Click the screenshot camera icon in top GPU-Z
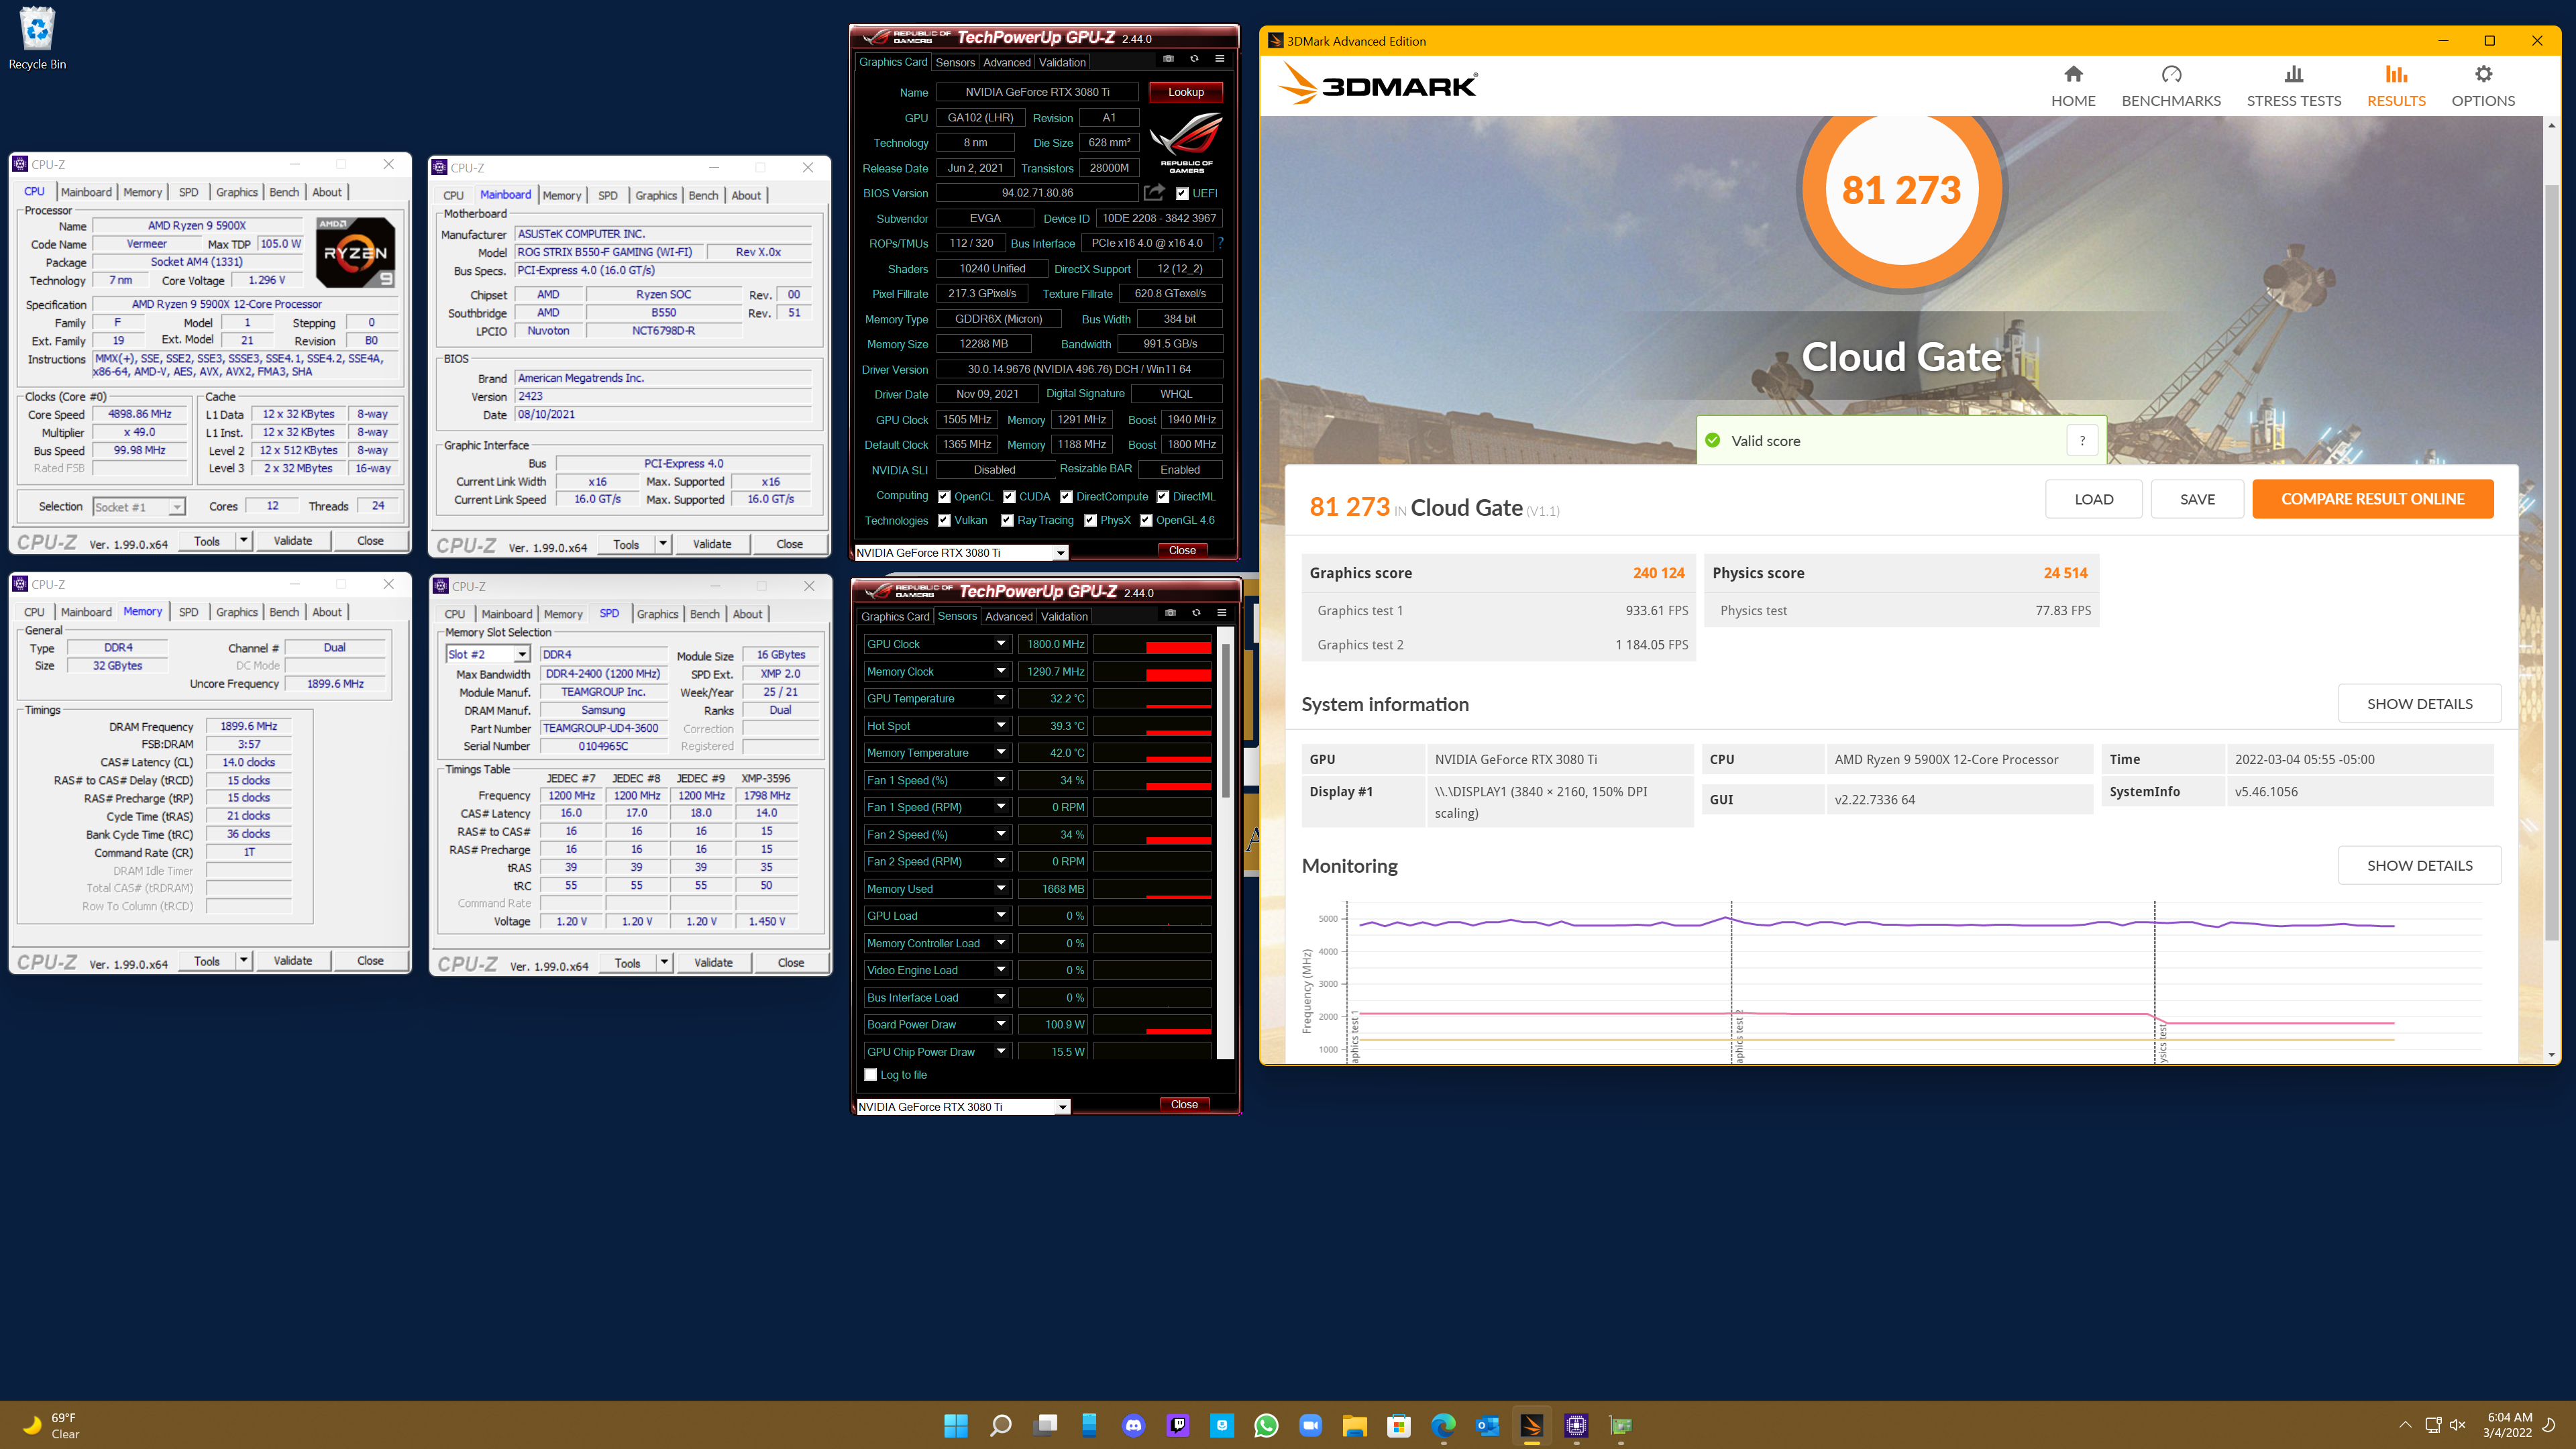This screenshot has width=2576, height=1449. (x=1168, y=59)
